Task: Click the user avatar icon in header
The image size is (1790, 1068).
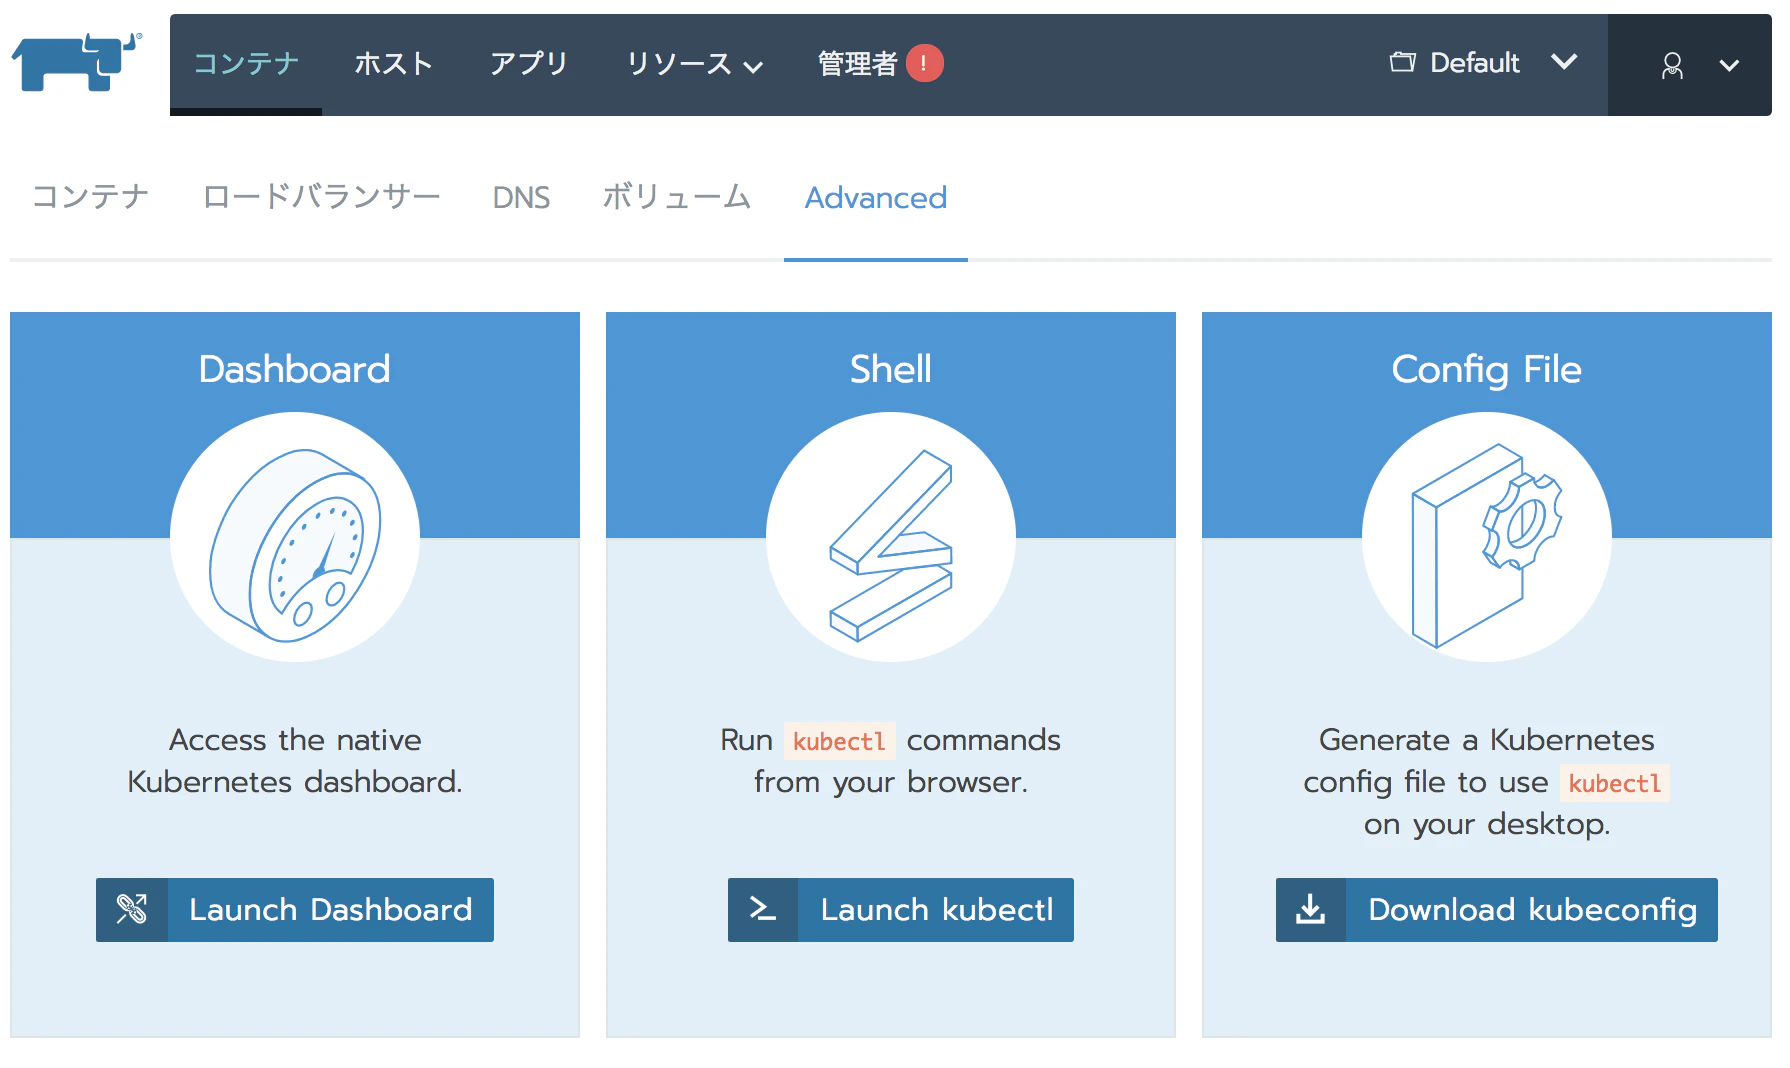Action: 1671,66
